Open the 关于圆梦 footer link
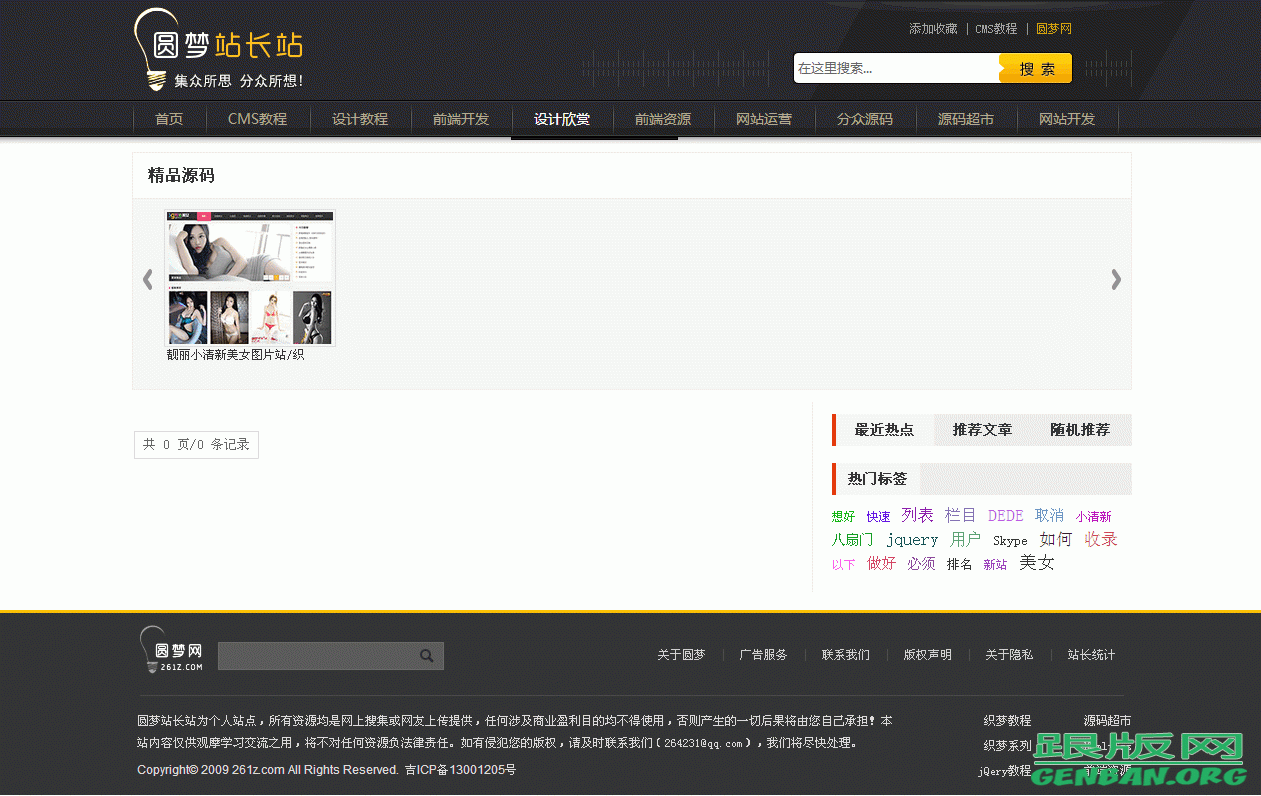The height and width of the screenshot is (796, 1261). (681, 655)
